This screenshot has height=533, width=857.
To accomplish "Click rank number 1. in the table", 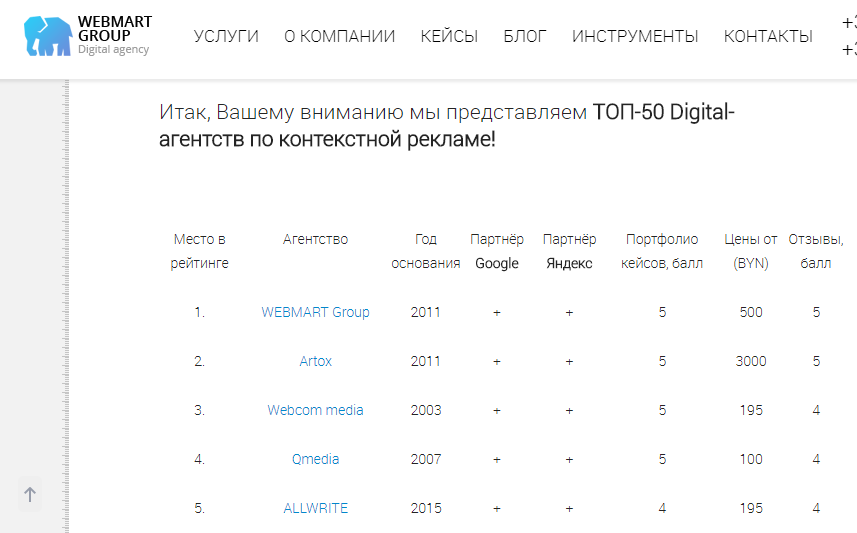I will [199, 312].
